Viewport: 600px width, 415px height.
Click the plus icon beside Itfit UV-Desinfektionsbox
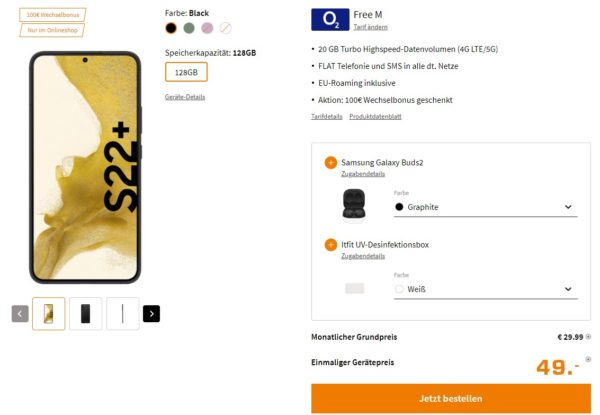pos(331,244)
